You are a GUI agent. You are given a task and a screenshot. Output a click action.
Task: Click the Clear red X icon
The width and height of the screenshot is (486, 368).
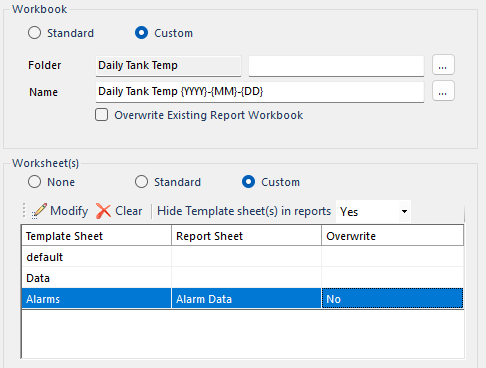pos(103,211)
